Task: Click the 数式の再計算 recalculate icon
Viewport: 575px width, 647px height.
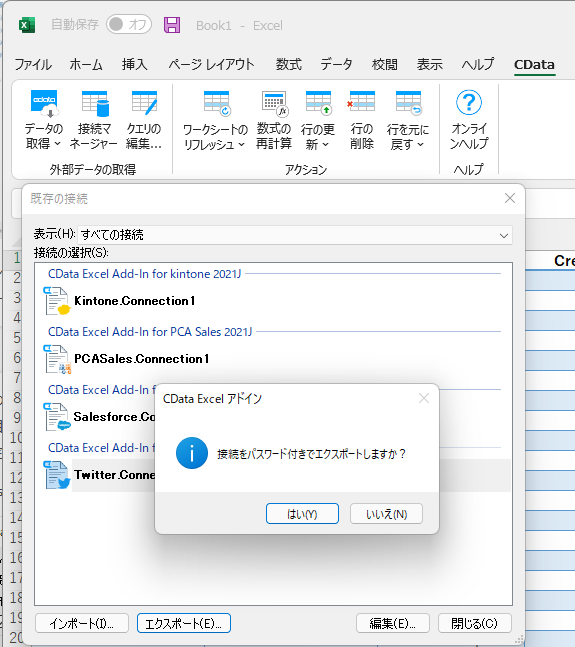Action: click(273, 104)
